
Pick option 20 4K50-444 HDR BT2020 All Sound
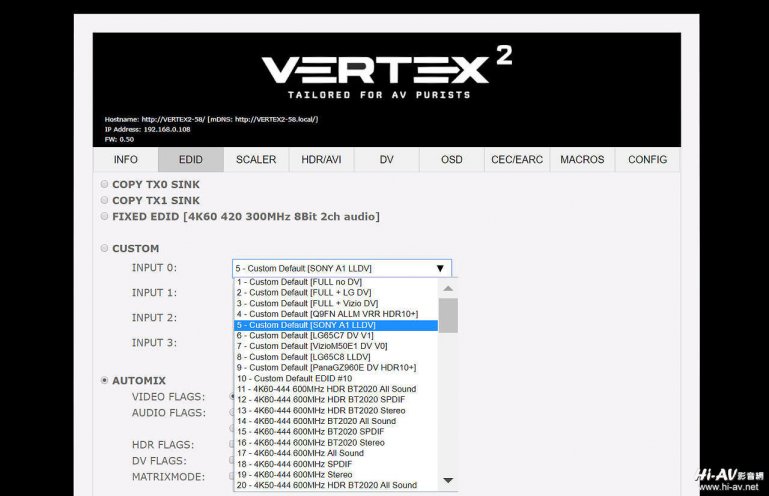(336, 485)
